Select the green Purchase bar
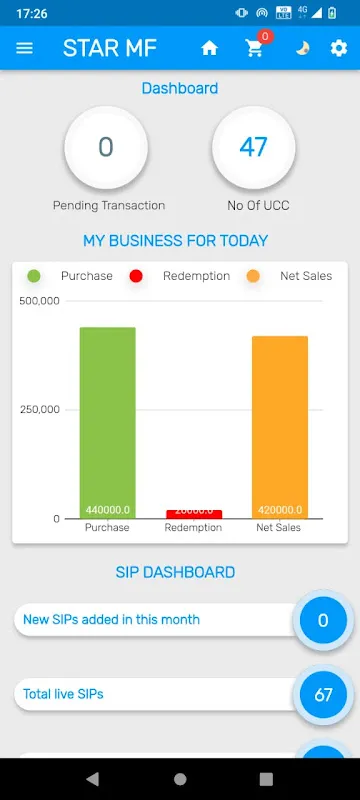Viewport: 360px width, 800px height. tap(108, 423)
